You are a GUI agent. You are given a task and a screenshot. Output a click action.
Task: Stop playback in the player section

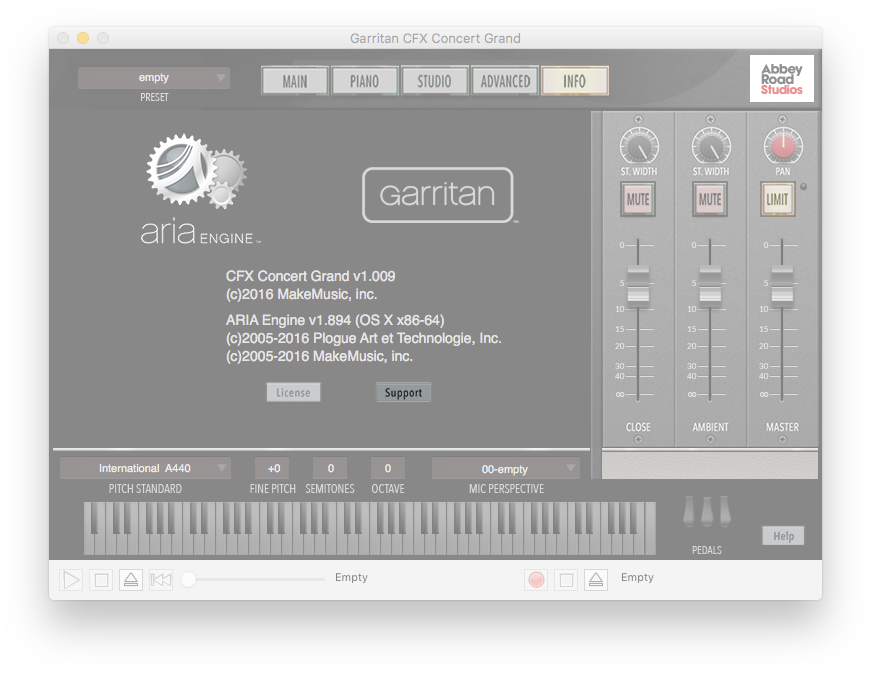101,580
